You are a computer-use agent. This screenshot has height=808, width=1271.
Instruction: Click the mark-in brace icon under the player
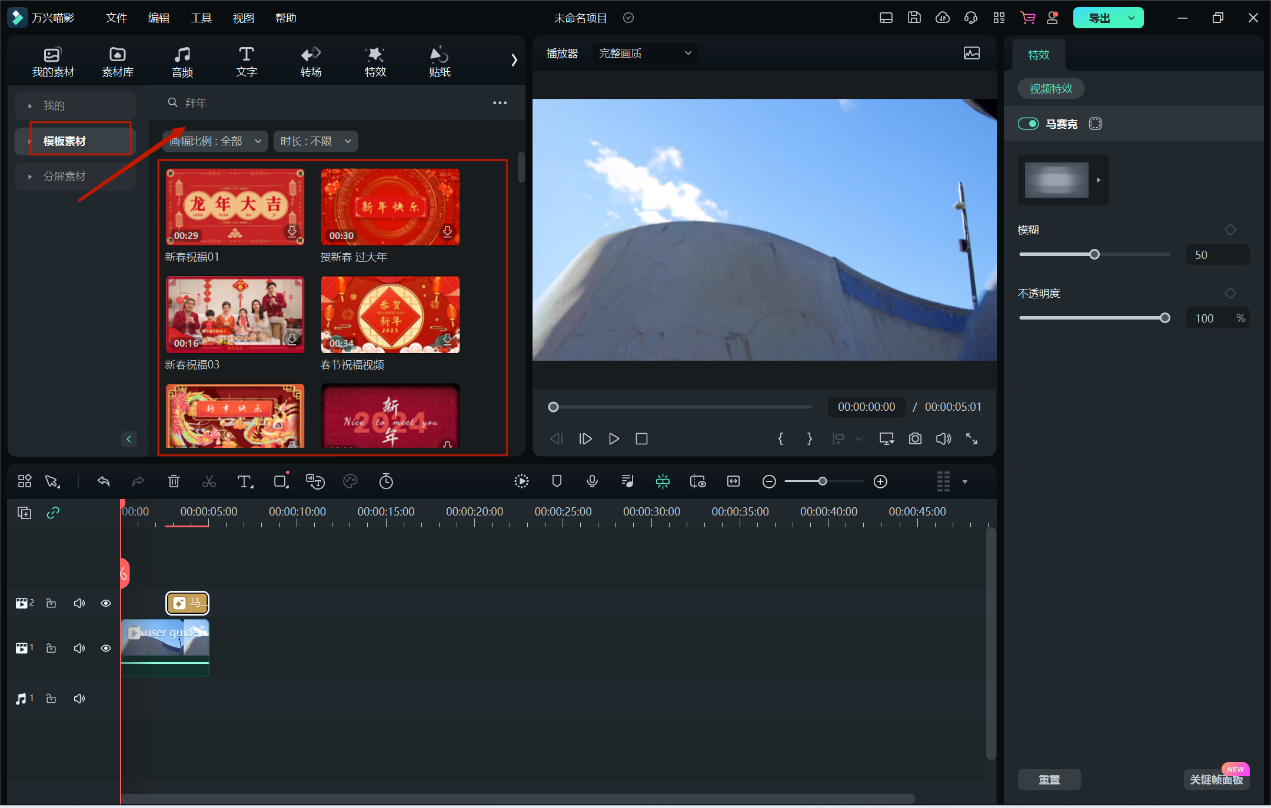(781, 438)
